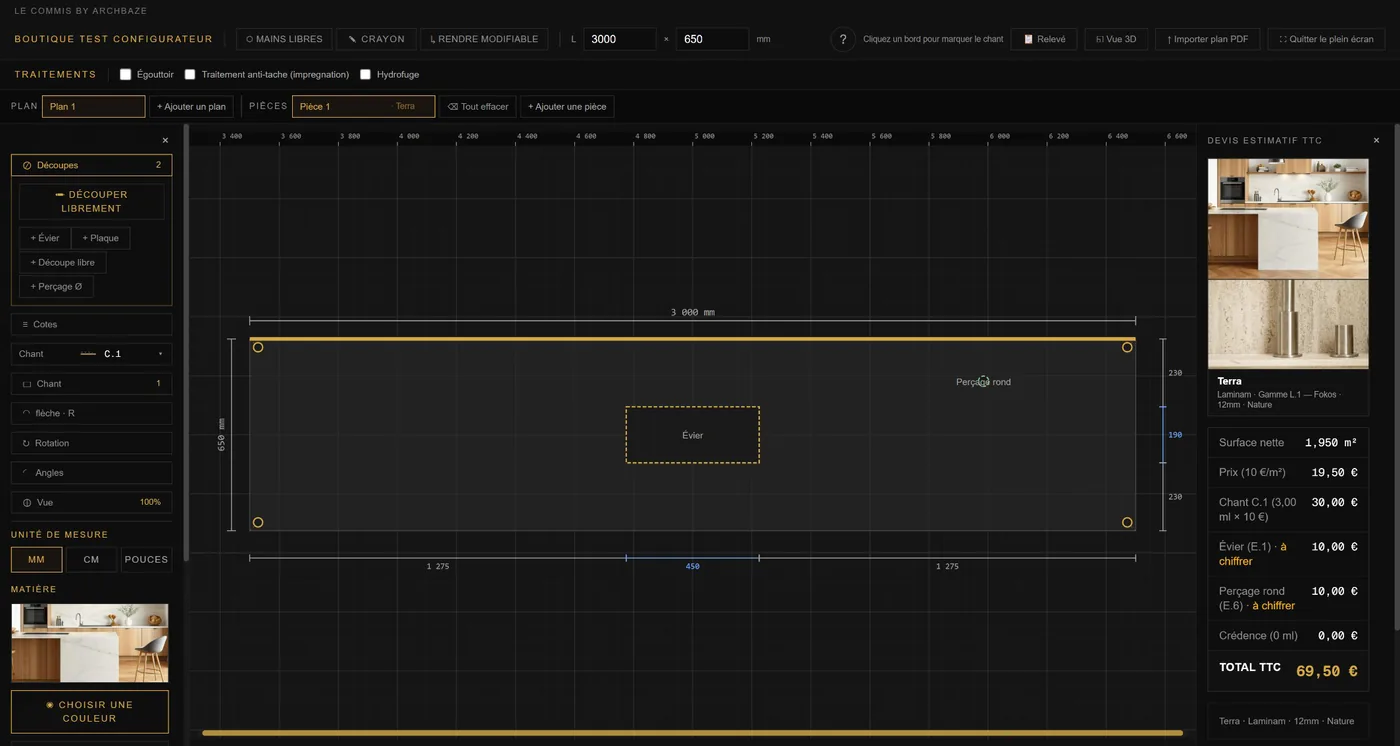
Task: Click Quitter le plein écran
Action: pyautogui.click(x=1326, y=39)
